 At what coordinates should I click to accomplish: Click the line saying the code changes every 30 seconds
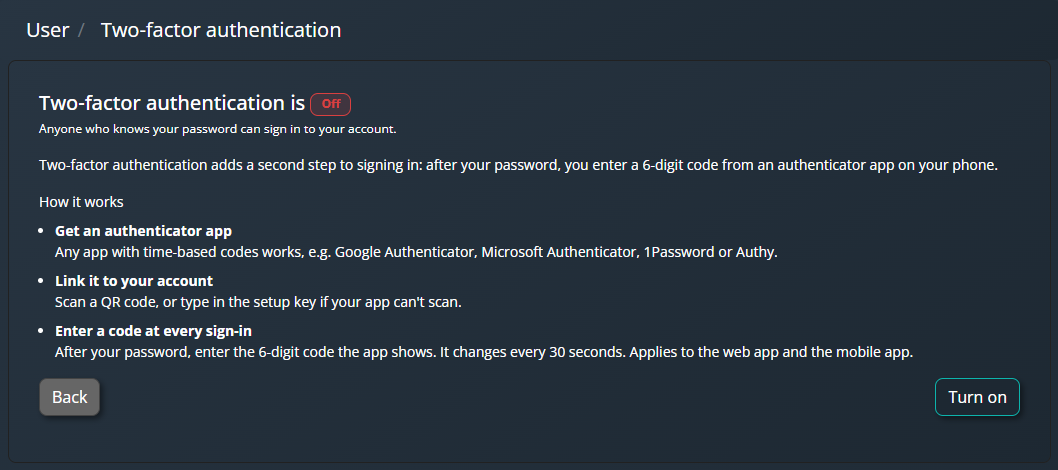click(484, 353)
